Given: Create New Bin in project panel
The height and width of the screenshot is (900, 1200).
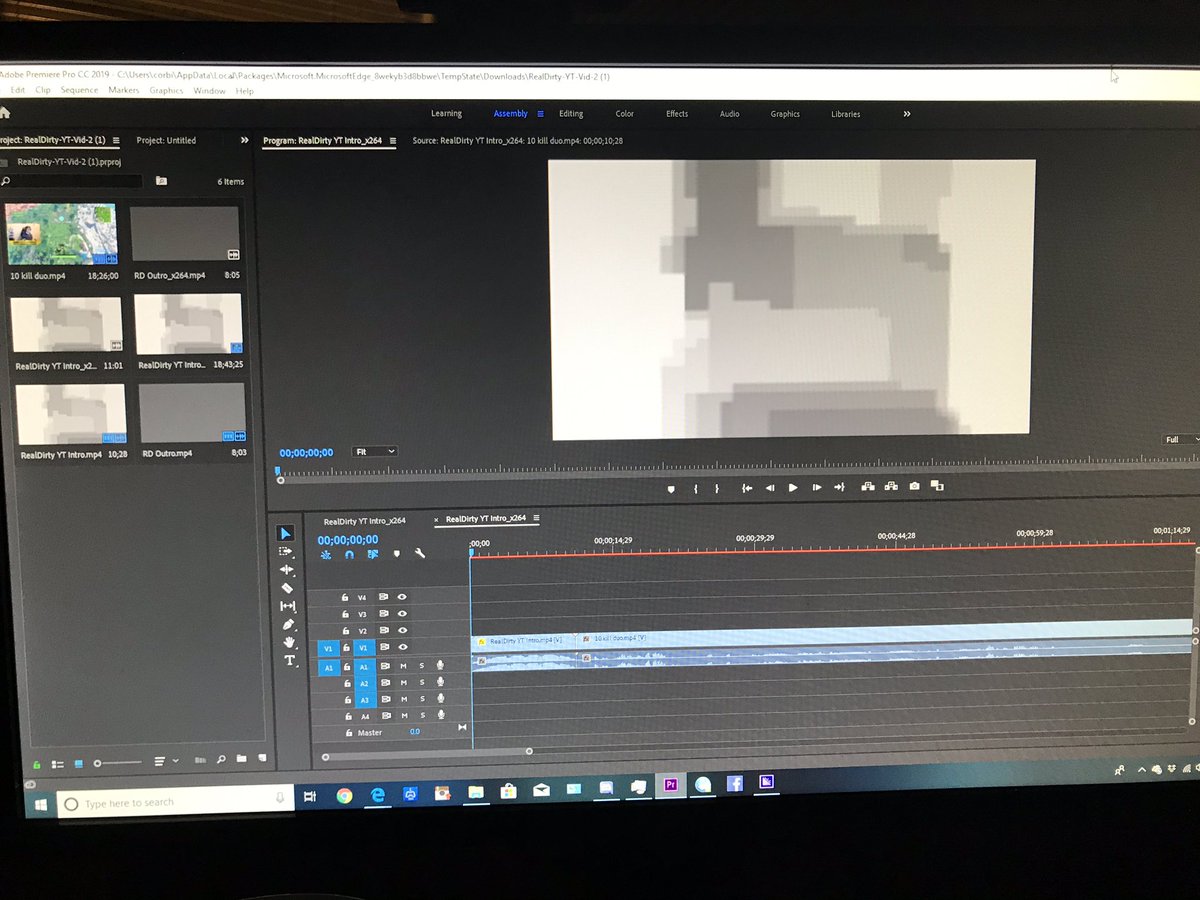Looking at the screenshot, I should tap(241, 759).
